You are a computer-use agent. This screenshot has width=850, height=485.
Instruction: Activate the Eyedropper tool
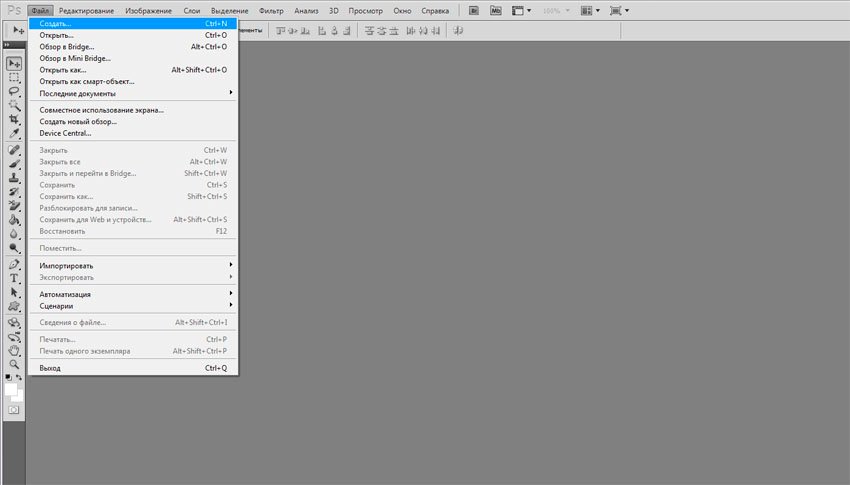pyautogui.click(x=14, y=133)
